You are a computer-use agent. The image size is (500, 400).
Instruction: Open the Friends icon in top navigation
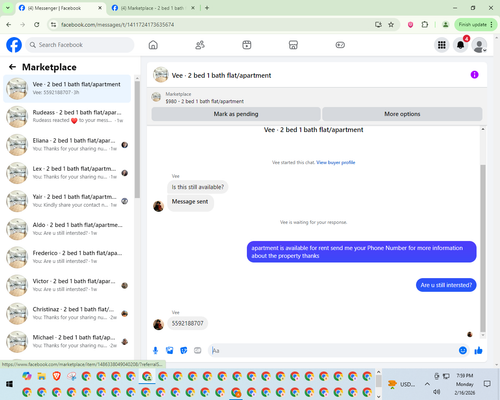(x=200, y=45)
